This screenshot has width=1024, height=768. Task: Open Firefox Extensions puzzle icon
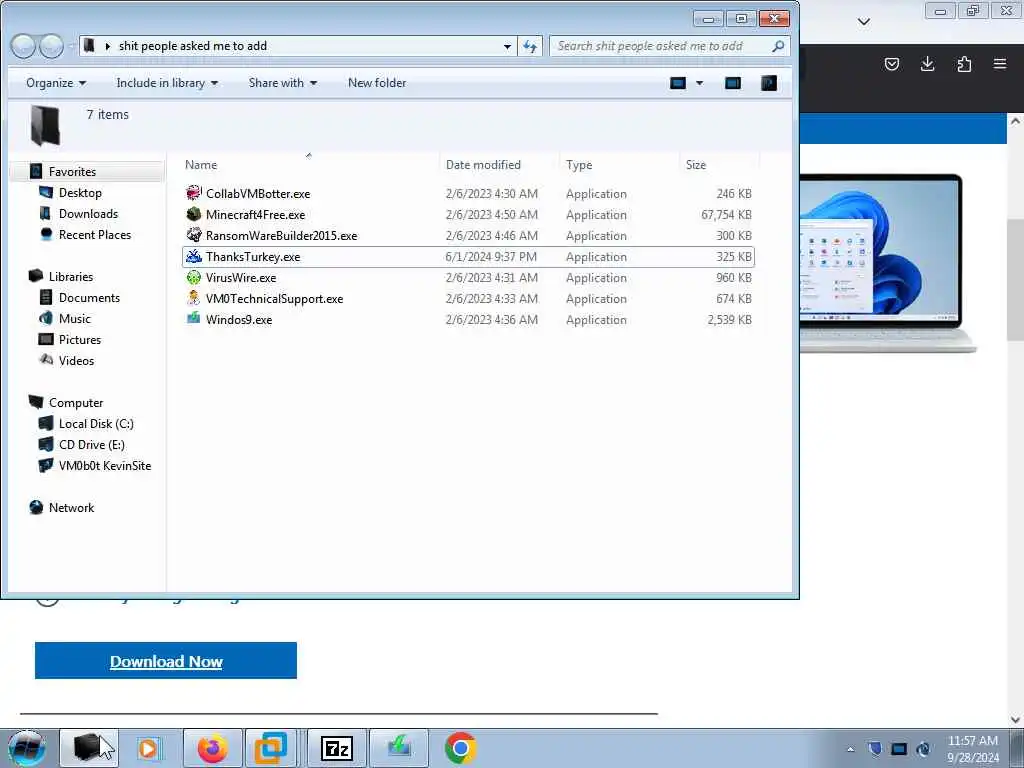click(x=964, y=64)
